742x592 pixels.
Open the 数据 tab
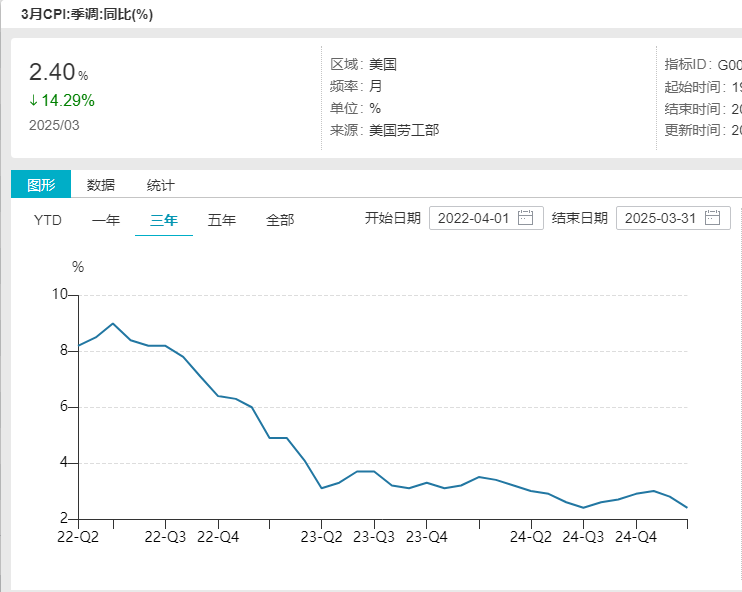click(101, 185)
